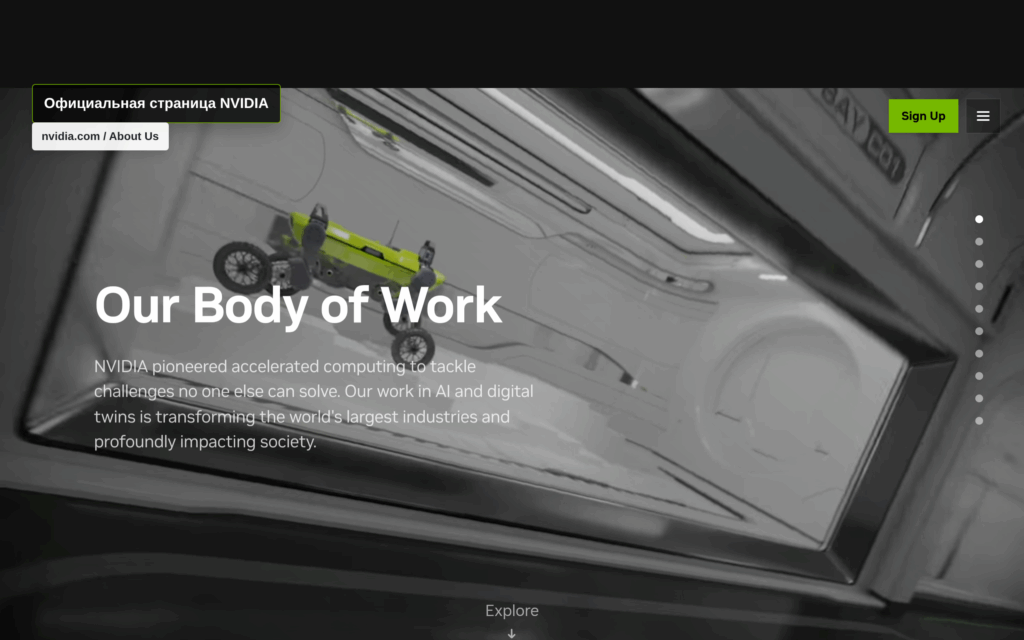Click the paragraph starting NVIDIA pioneered accelerated
Viewport: 1024px width, 640px height.
tap(313, 404)
